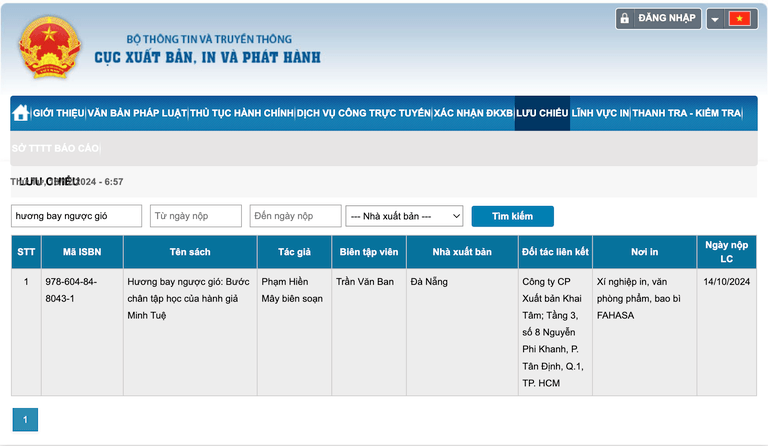Screen dimensions: 768x446
Task: Click pagination page 1 button
Action: tap(25, 419)
